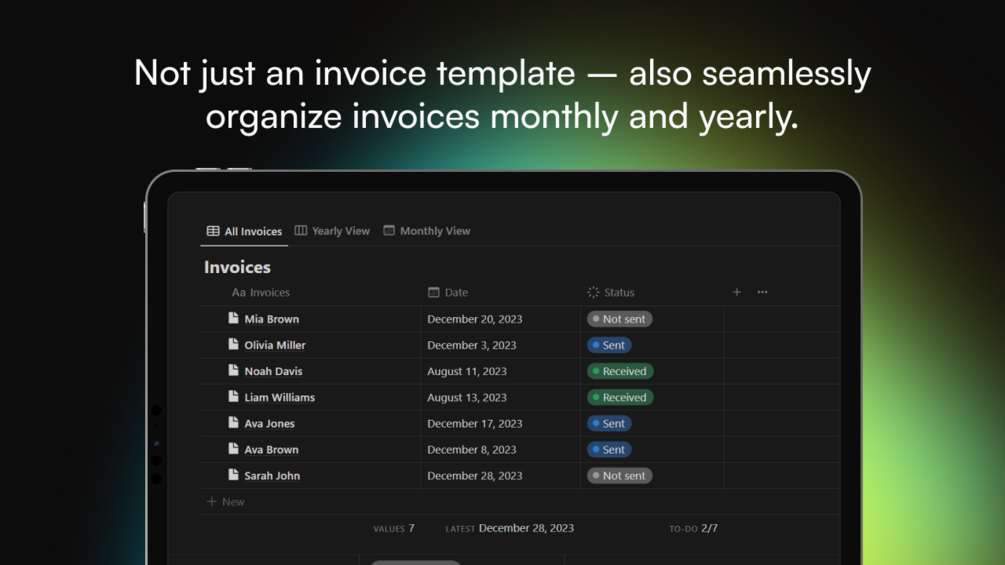Open the Liam Williams invoice
The height and width of the screenshot is (565, 1005).
click(x=279, y=398)
